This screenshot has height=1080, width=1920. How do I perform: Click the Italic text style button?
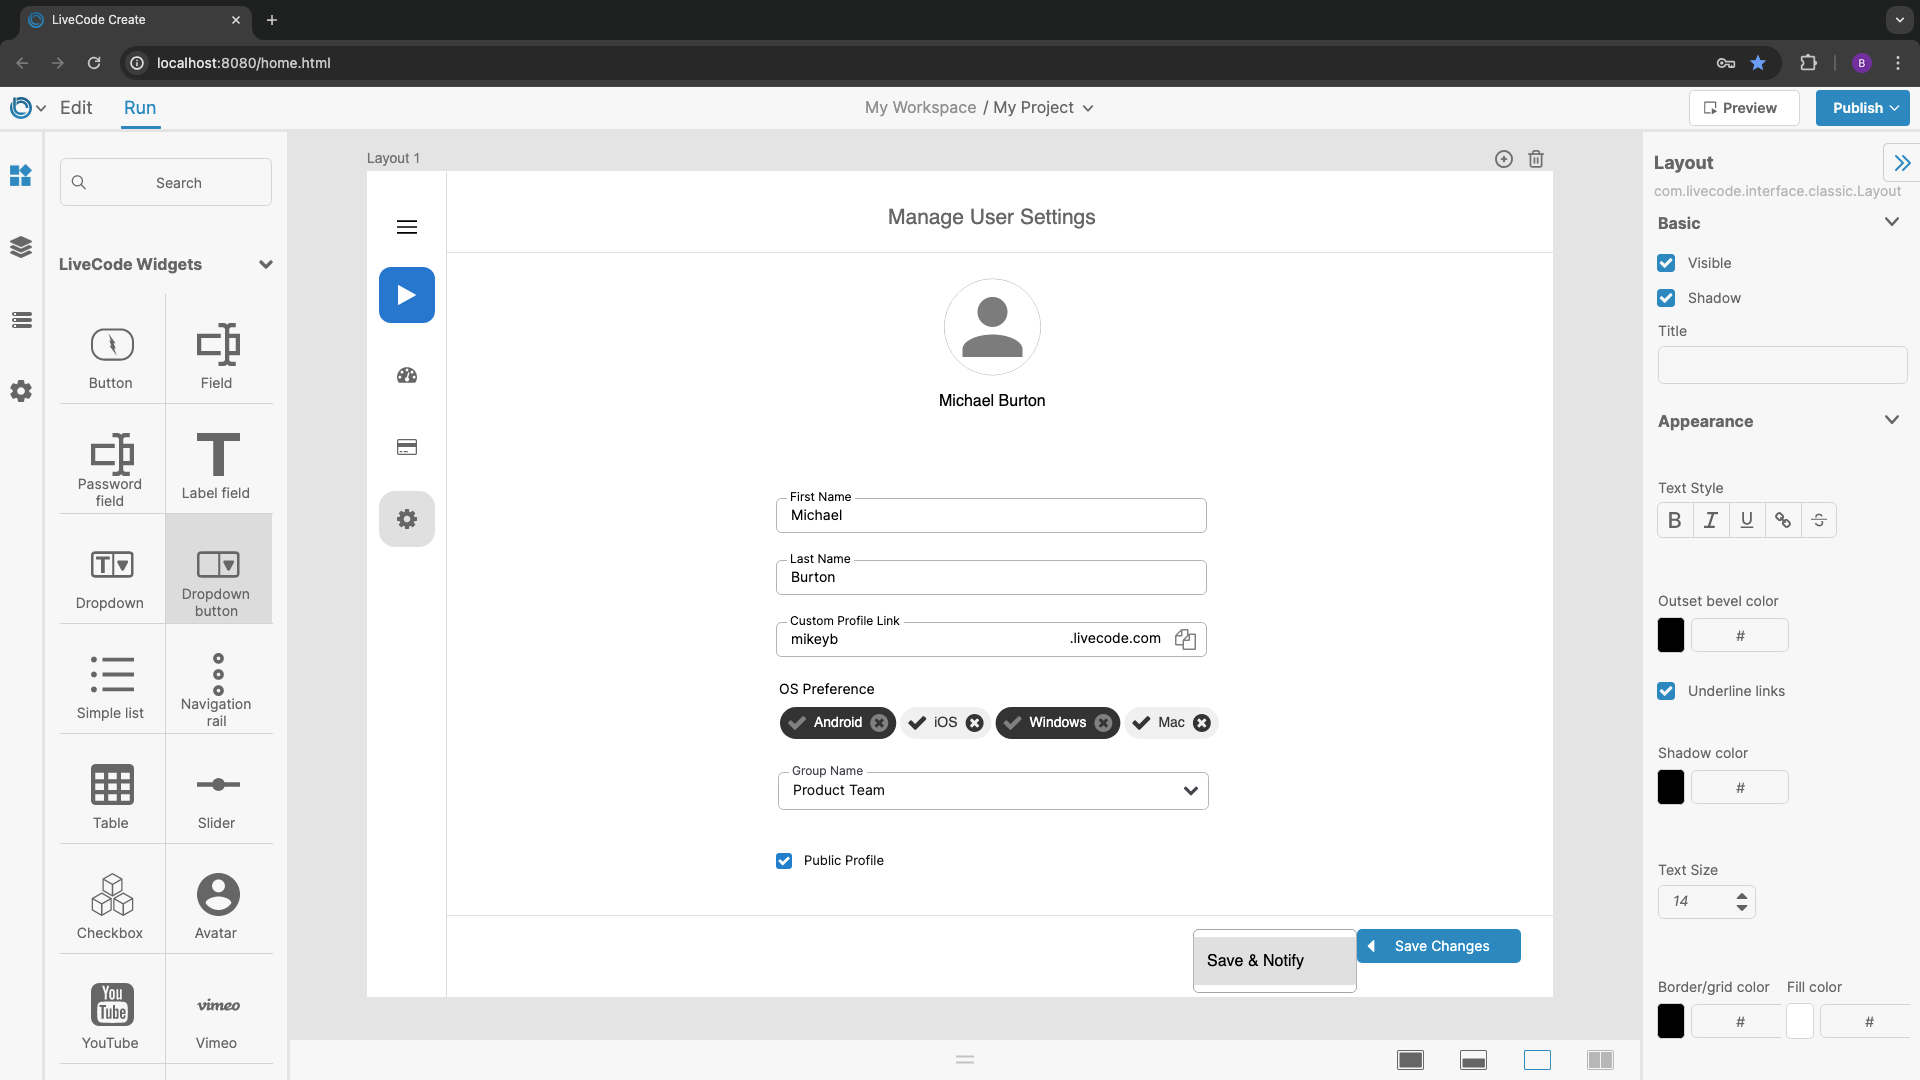(1711, 520)
